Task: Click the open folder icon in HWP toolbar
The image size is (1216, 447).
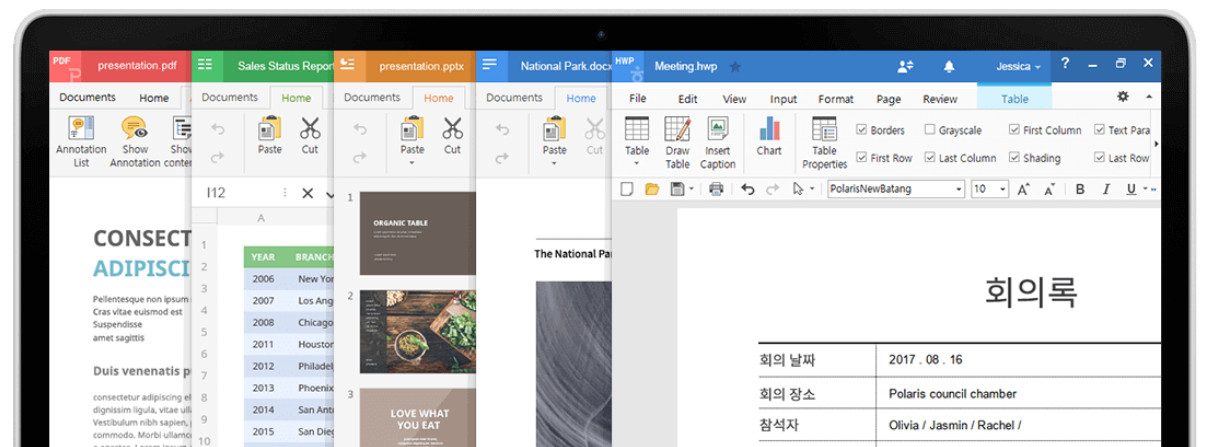Action: [x=652, y=189]
